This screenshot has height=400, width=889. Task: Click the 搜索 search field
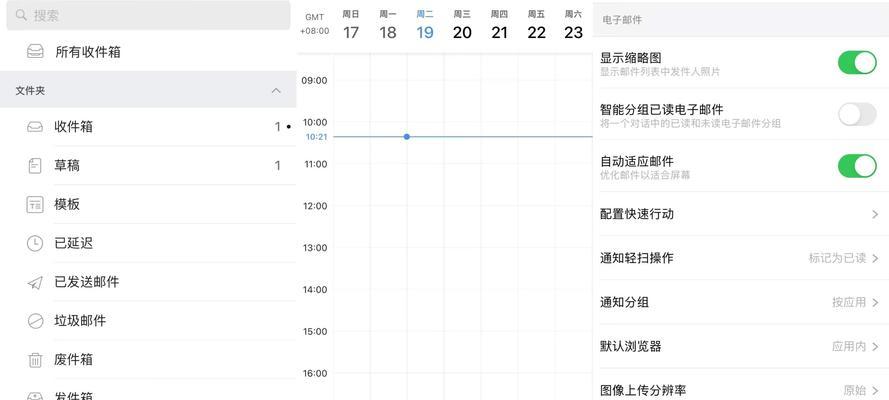coord(148,16)
